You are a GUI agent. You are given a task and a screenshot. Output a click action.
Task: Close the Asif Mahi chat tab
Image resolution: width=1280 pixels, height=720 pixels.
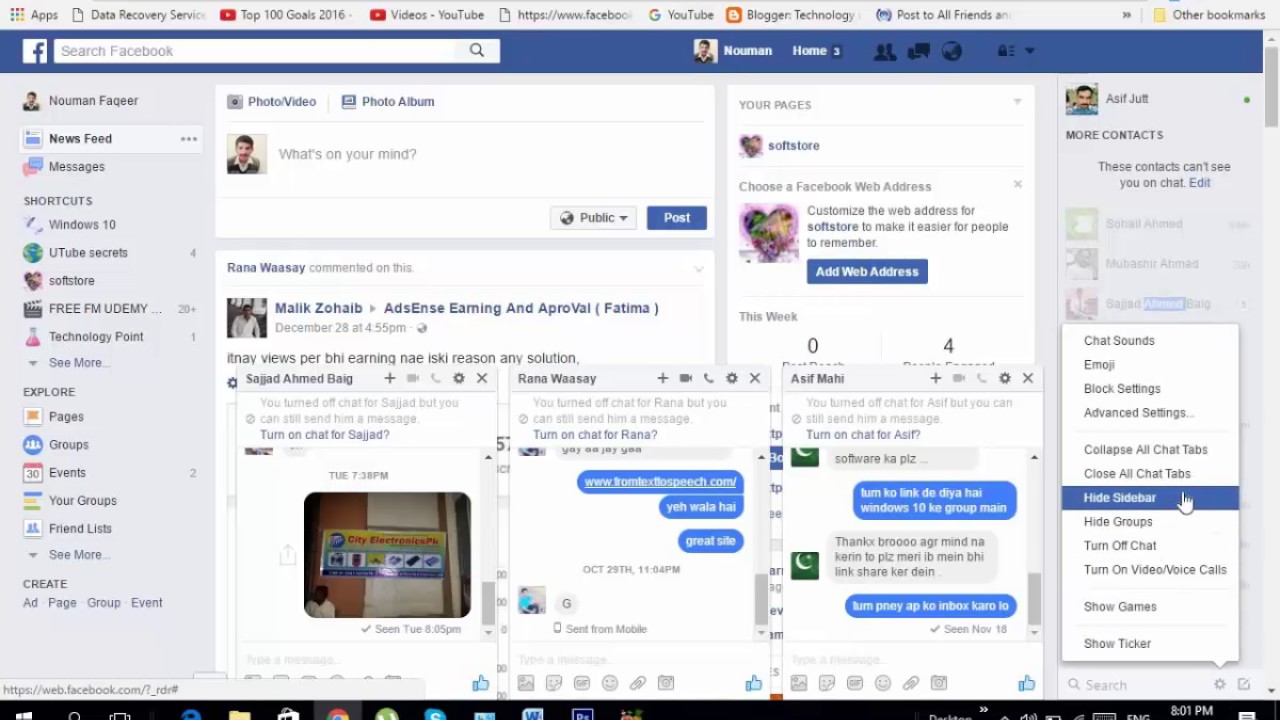click(x=1028, y=378)
